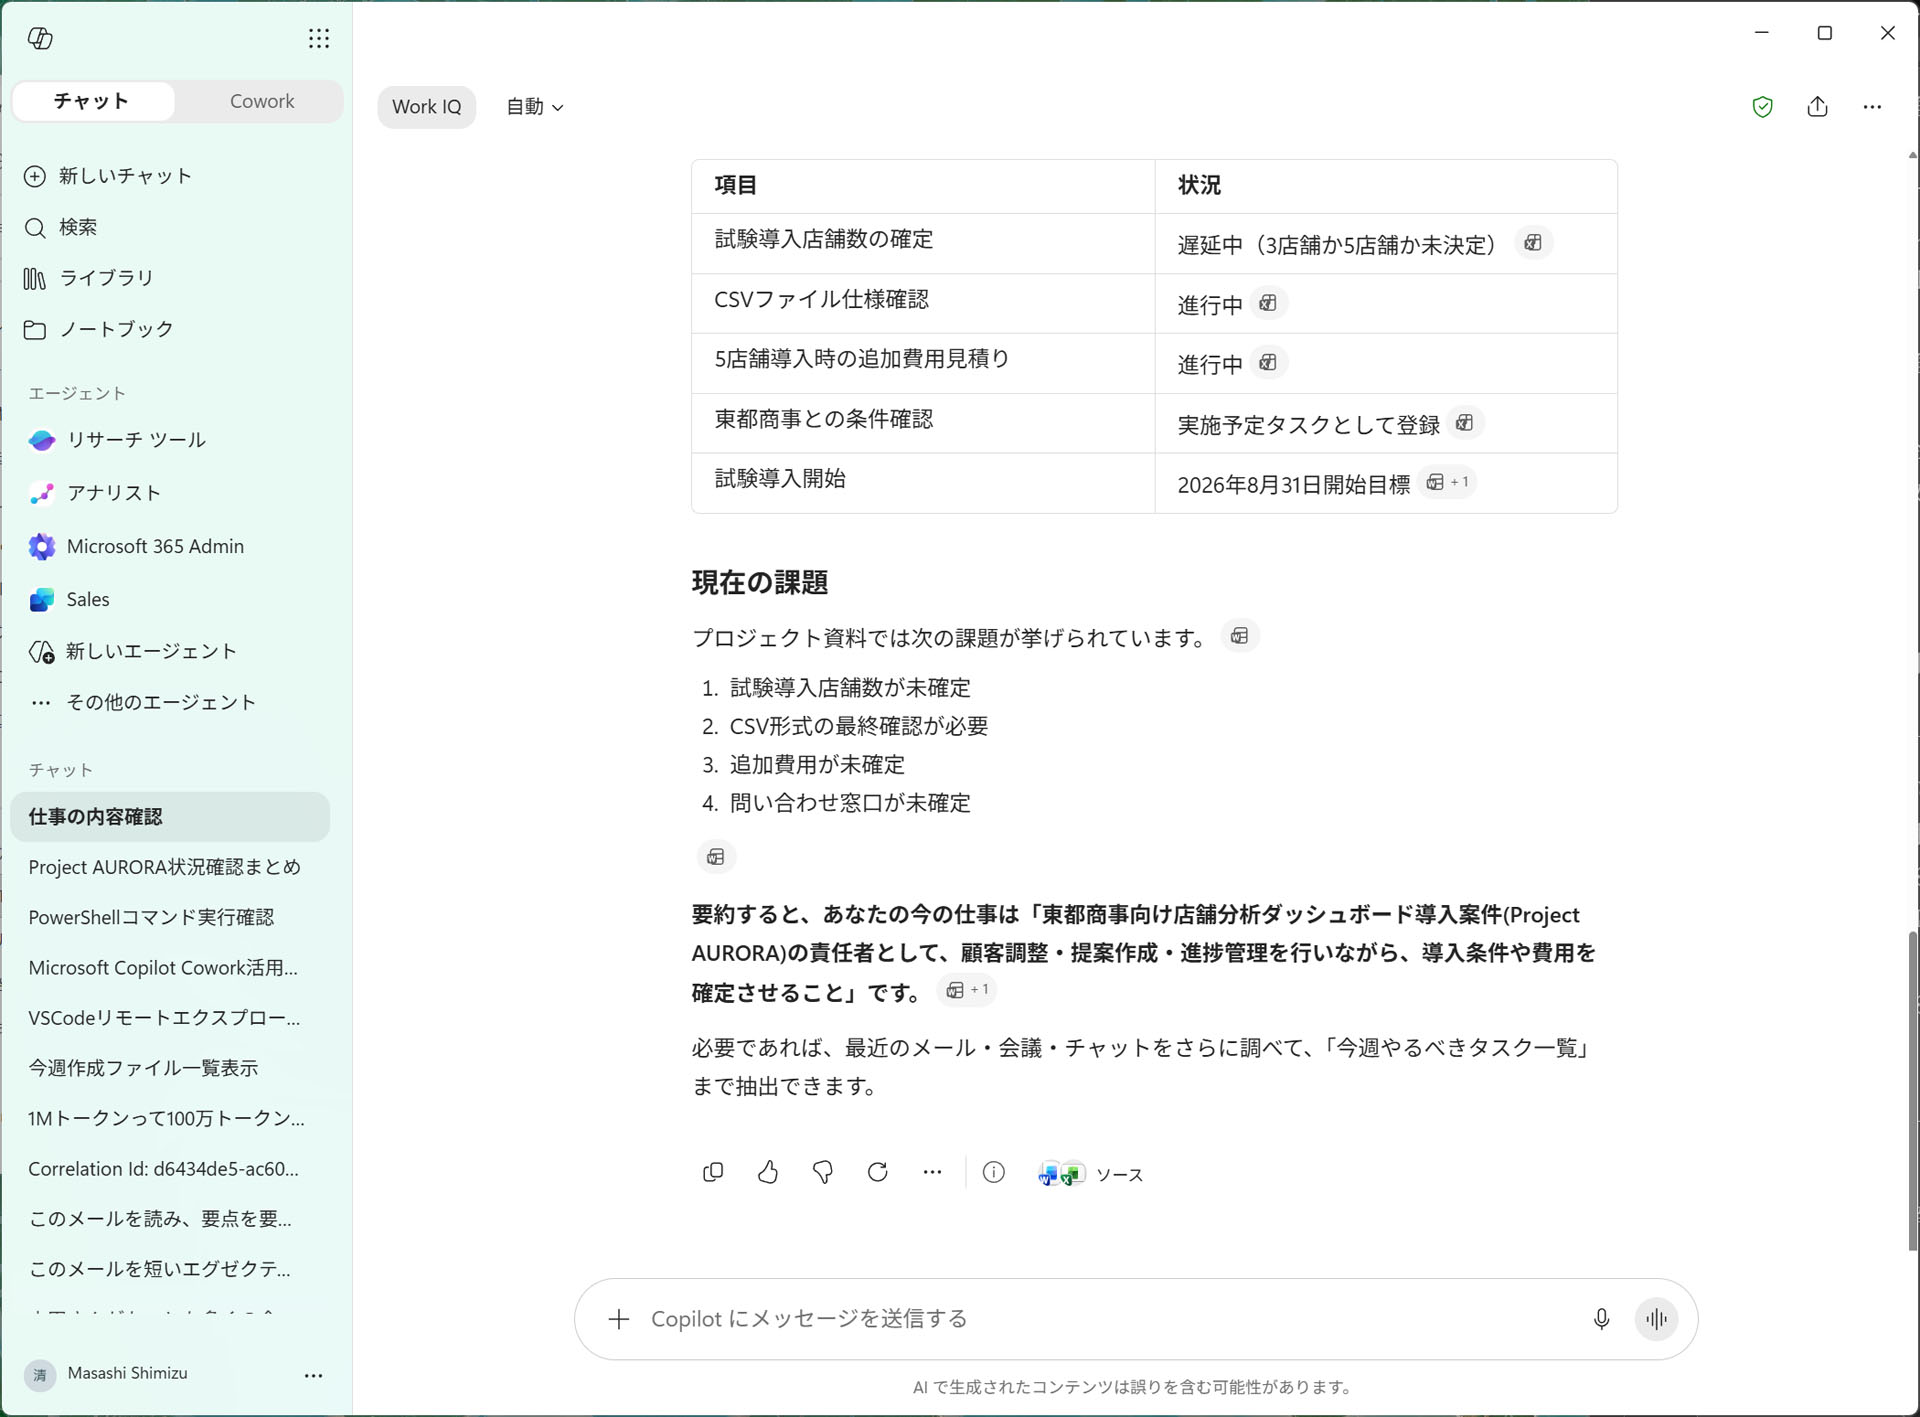The image size is (1920, 1417).
Task: Focus the Copilot にメッセージを送信する field
Action: click(x=1110, y=1320)
